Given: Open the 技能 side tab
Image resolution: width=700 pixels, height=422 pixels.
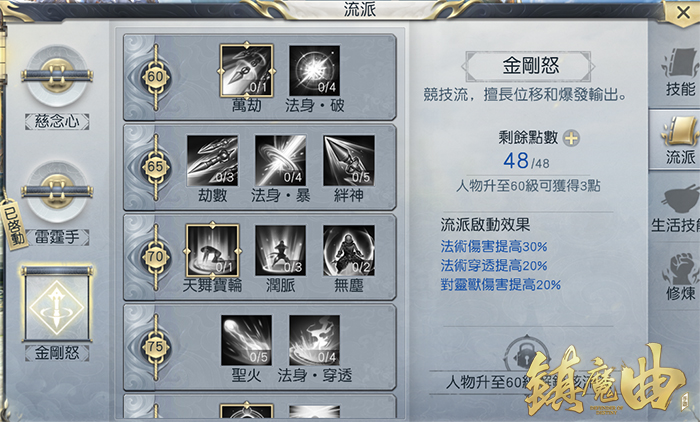Looking at the screenshot, I should pyautogui.click(x=680, y=72).
